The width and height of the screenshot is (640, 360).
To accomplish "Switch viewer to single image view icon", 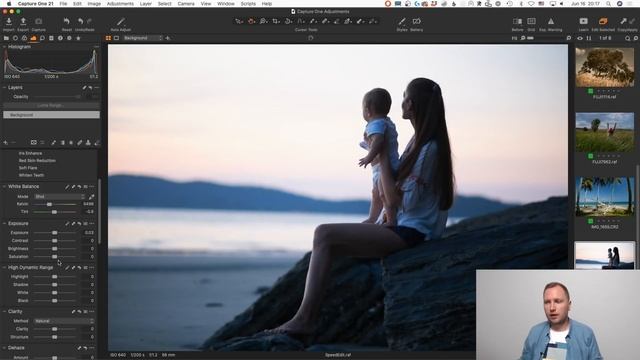I will pyautogui.click(x=116, y=38).
